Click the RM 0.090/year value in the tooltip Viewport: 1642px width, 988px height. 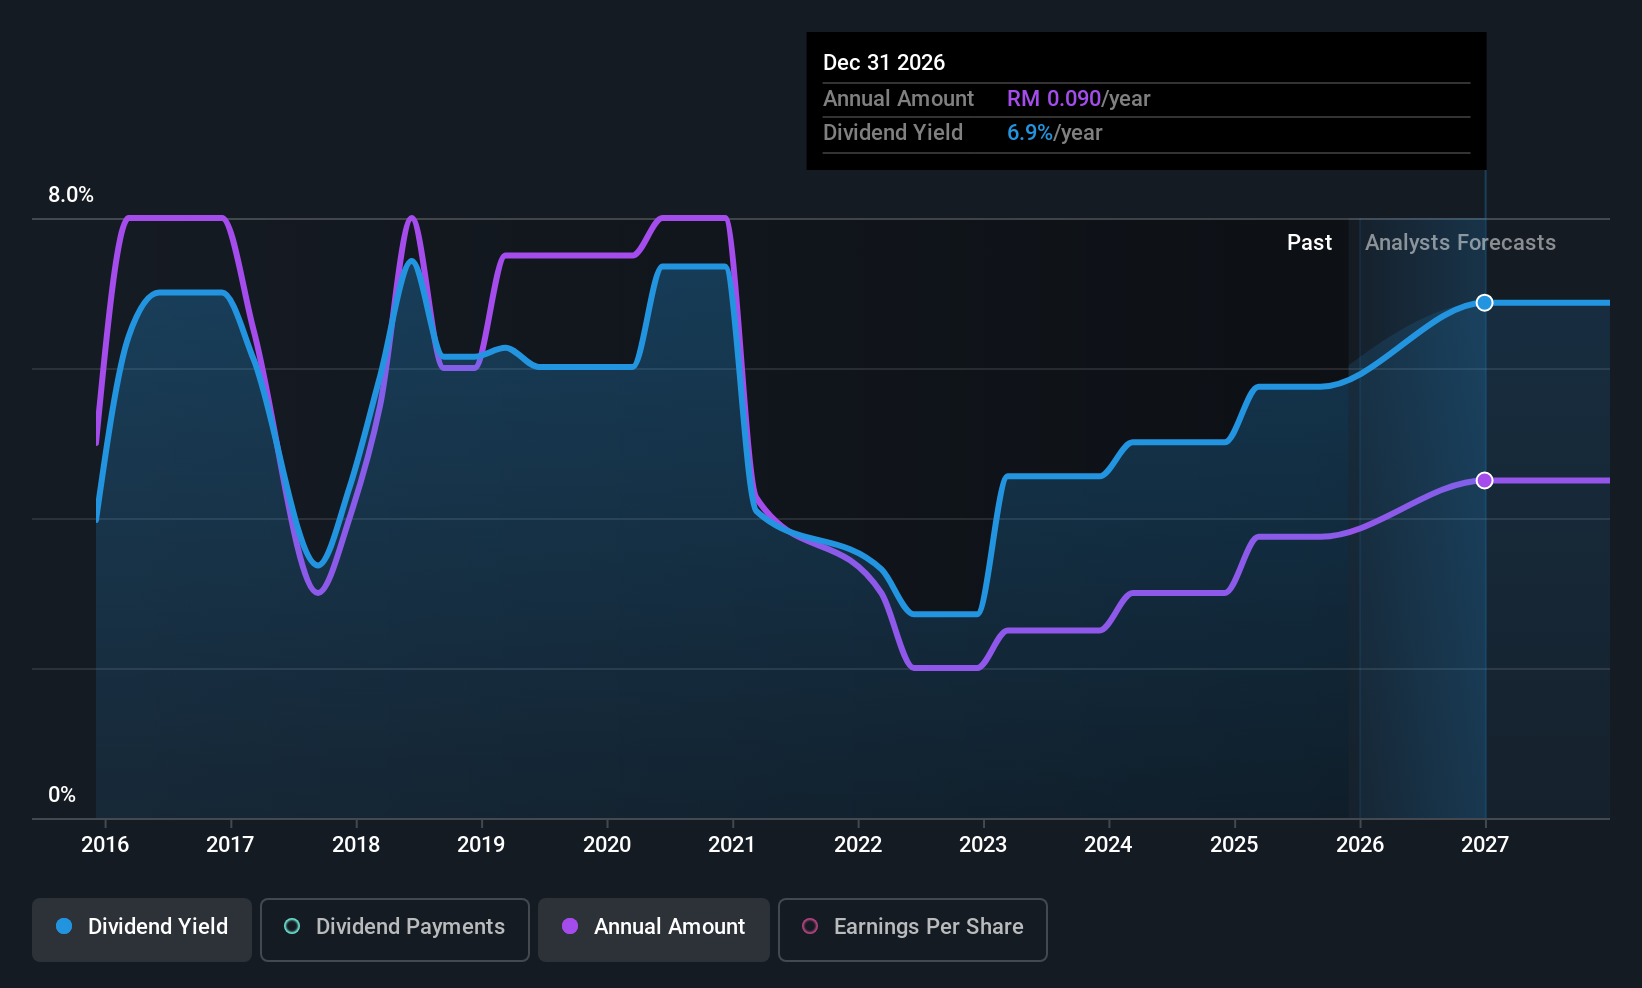coord(1078,99)
